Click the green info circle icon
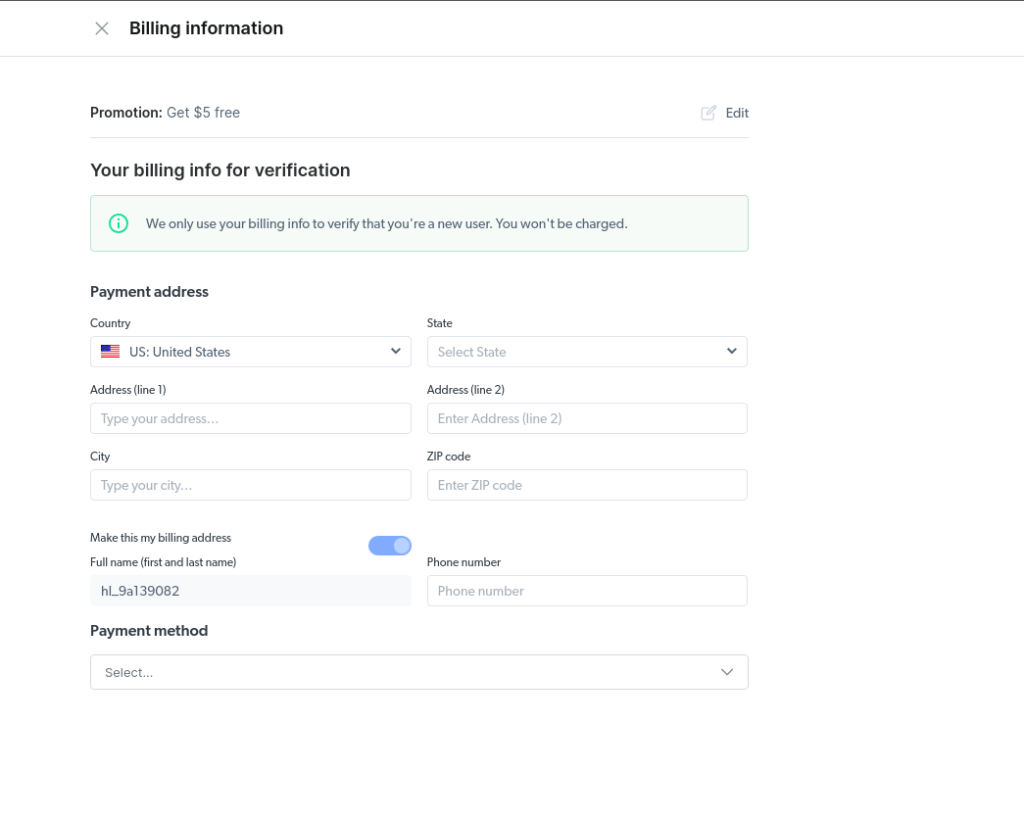Viewport: 1024px width, 818px height. click(118, 223)
